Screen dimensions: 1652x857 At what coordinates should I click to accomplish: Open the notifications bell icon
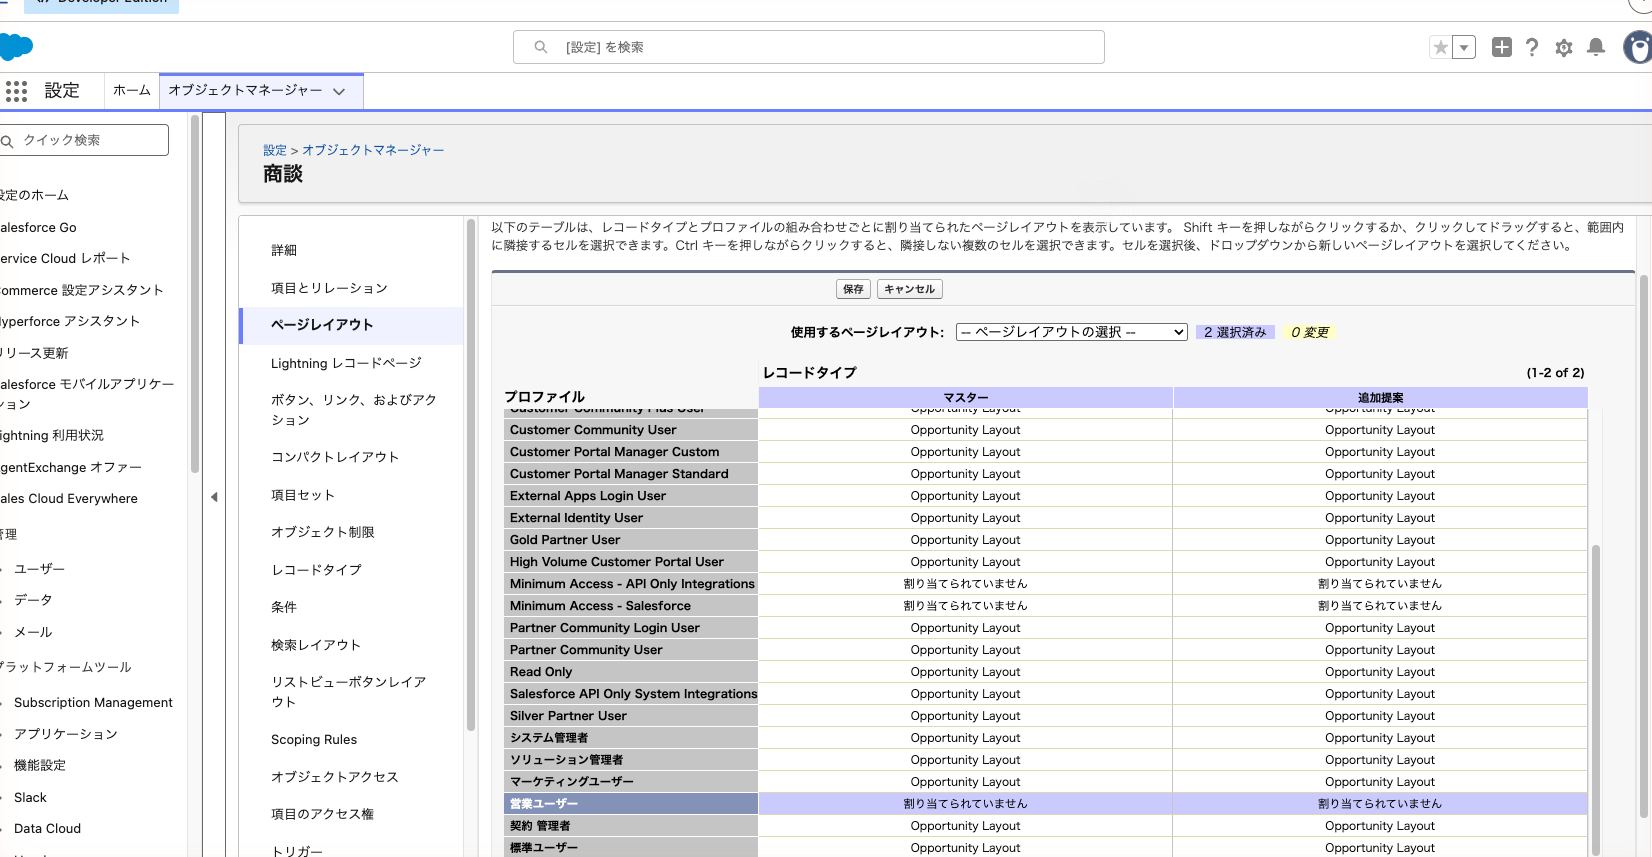click(x=1596, y=47)
